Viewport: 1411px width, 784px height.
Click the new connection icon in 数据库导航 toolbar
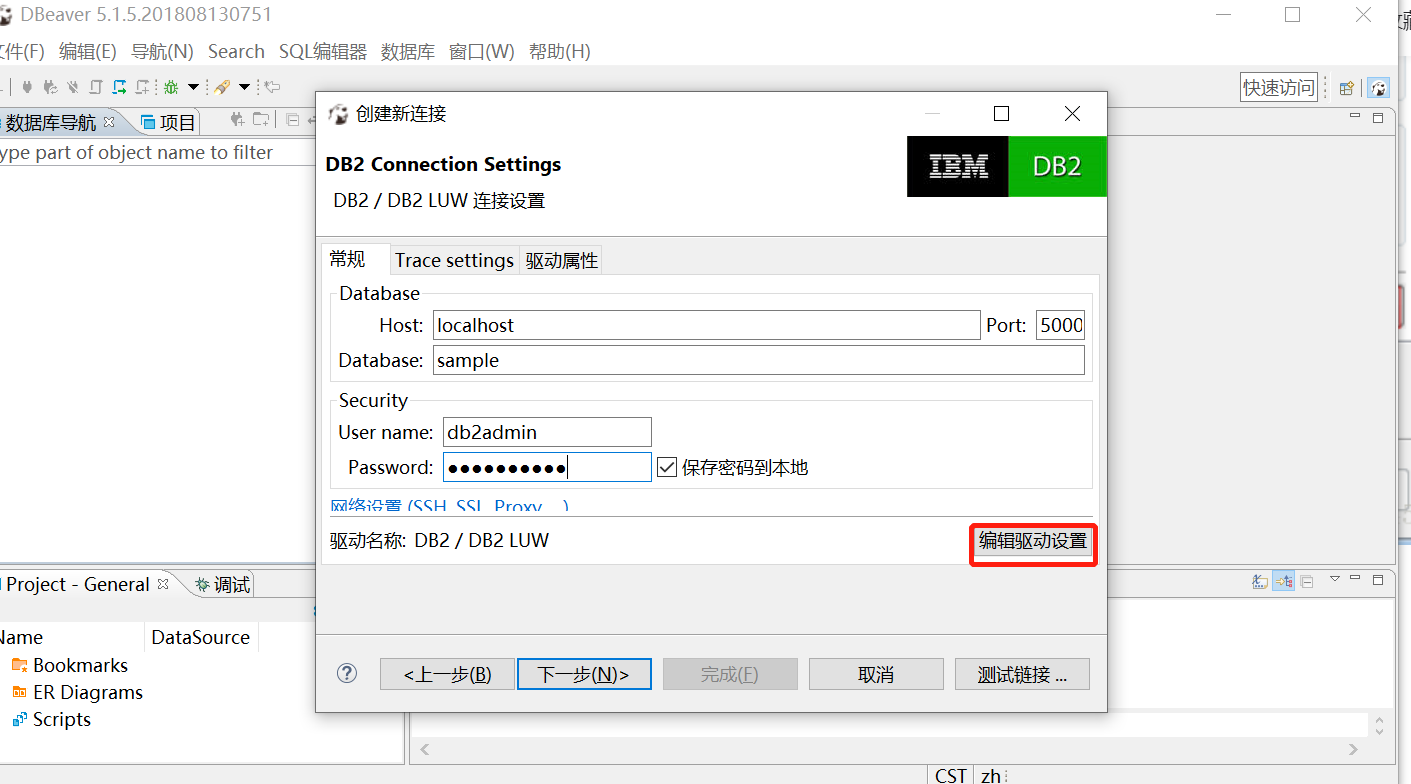[238, 119]
